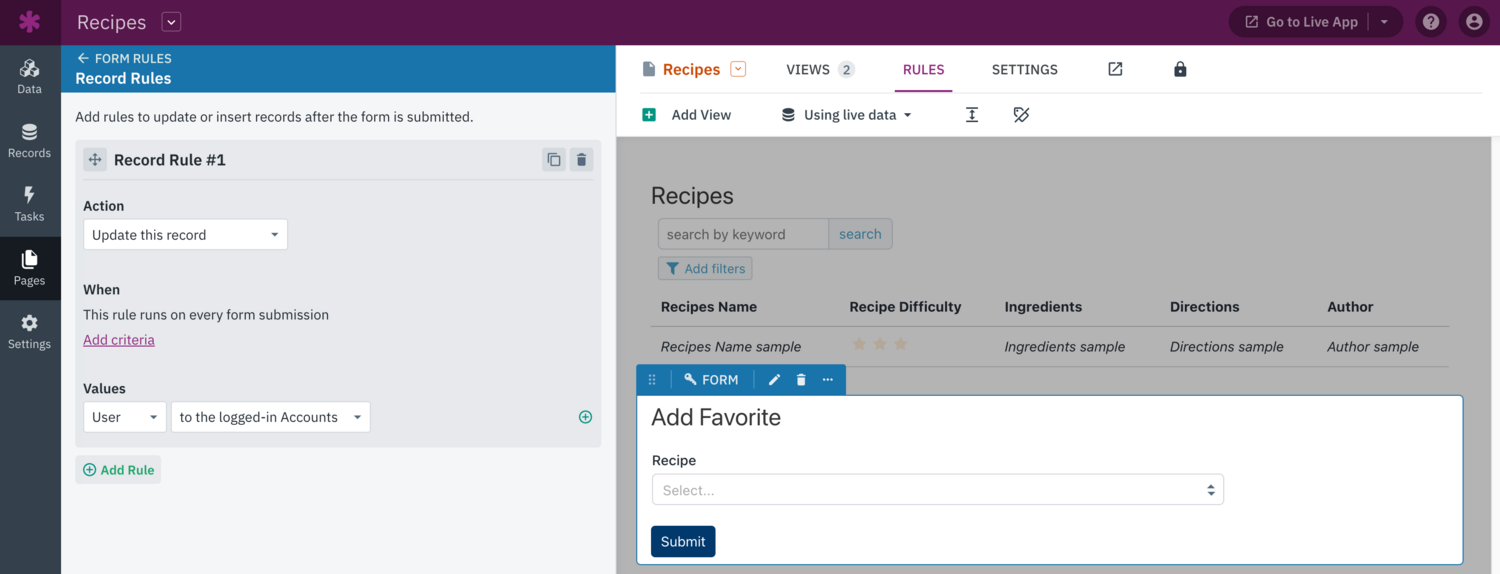Expand the 'to the logged-in Accounts' dropdown

270,417
